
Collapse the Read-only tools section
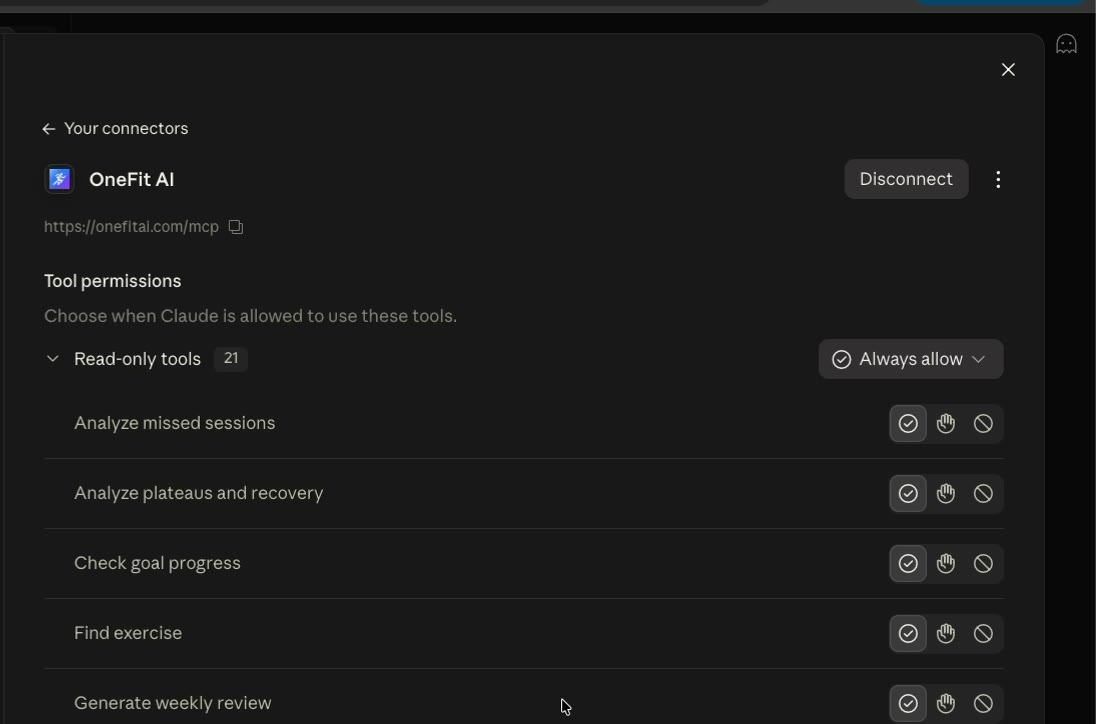52,359
